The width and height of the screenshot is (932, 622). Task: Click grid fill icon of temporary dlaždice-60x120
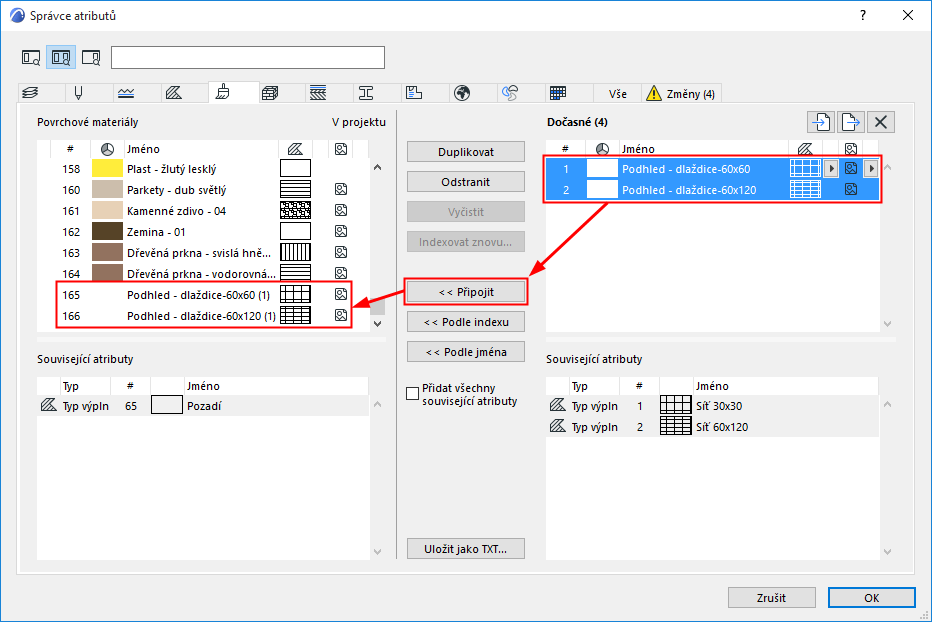pyautogui.click(x=805, y=190)
